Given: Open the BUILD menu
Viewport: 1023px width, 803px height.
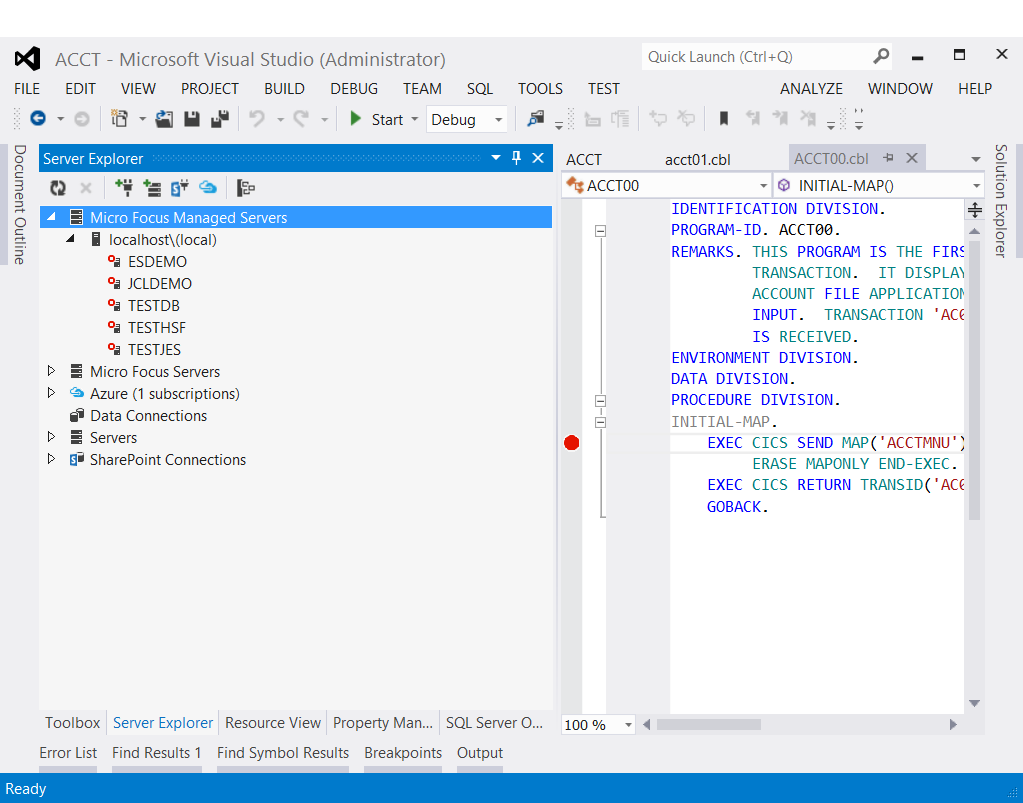Looking at the screenshot, I should point(284,88).
